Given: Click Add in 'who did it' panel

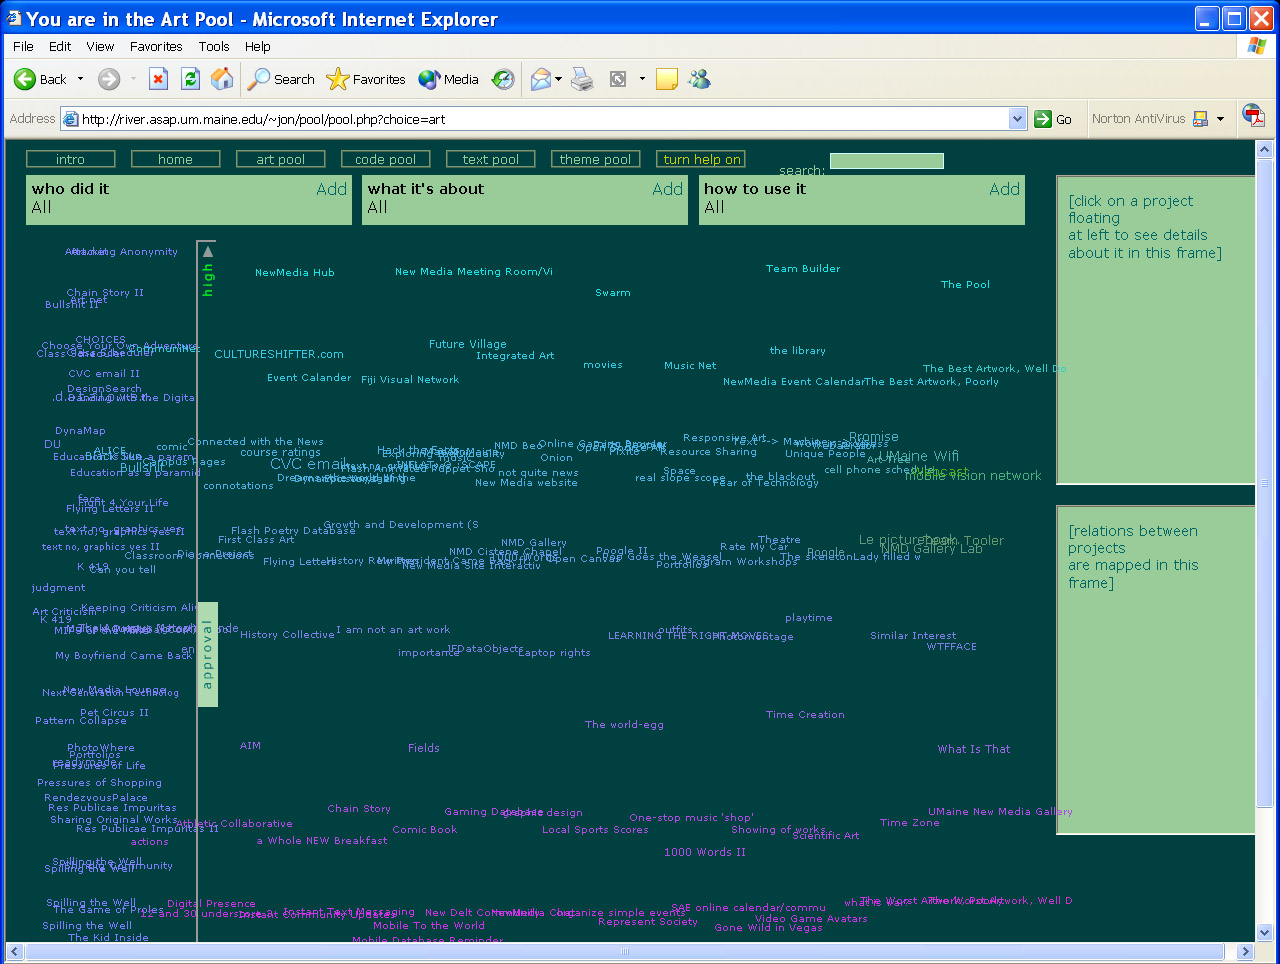Looking at the screenshot, I should (x=331, y=189).
